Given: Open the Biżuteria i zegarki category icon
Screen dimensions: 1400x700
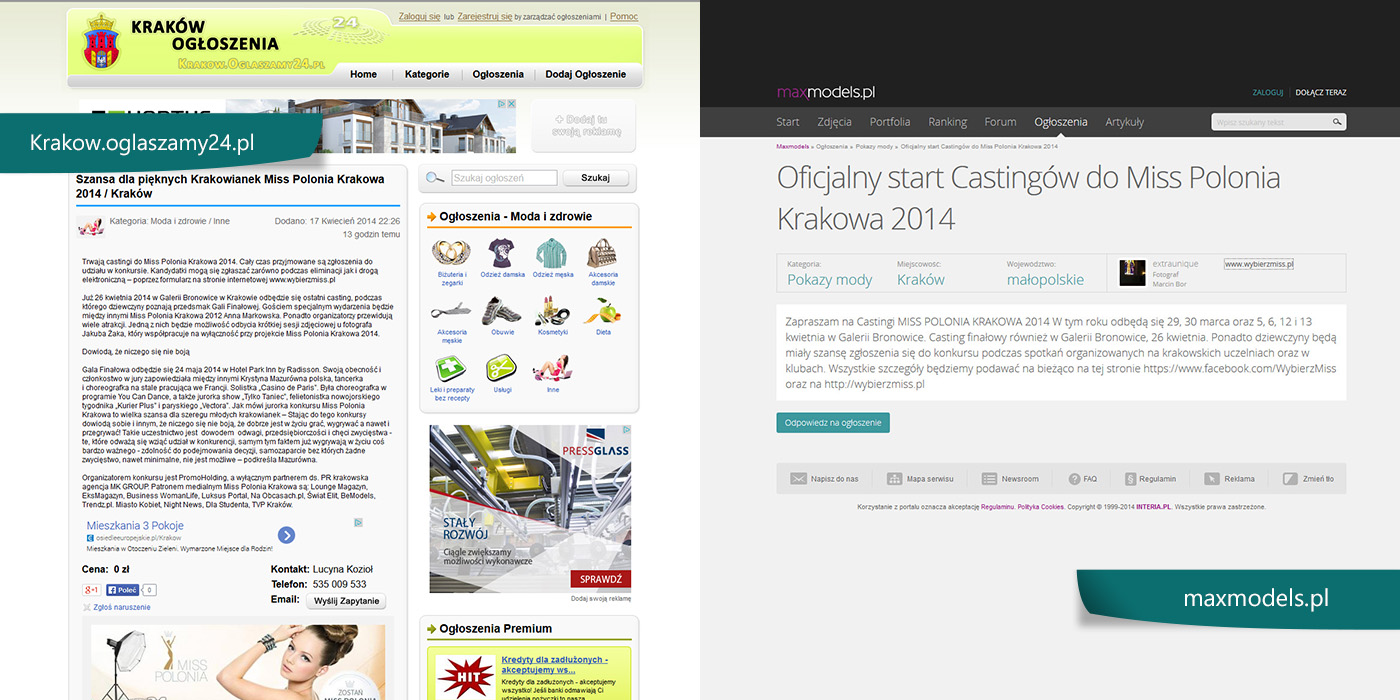Looking at the screenshot, I should point(451,253).
